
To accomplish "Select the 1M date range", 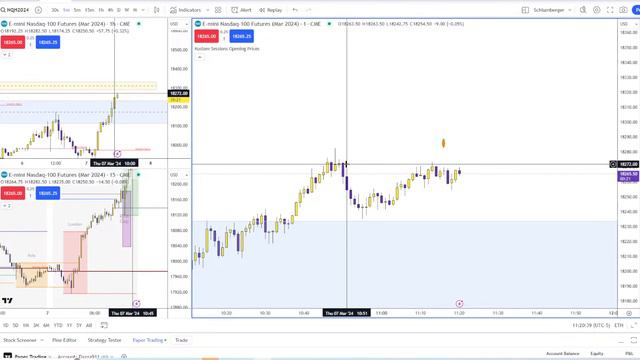I will click(26, 325).
